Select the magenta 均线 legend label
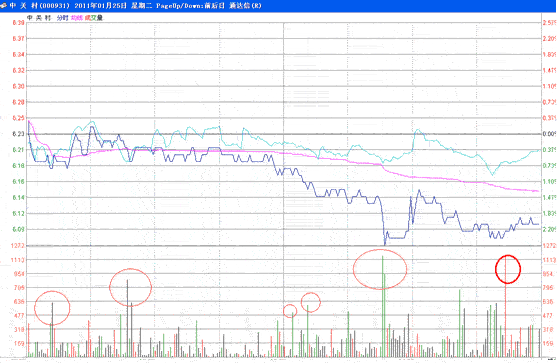557x363 pixels. point(76,18)
